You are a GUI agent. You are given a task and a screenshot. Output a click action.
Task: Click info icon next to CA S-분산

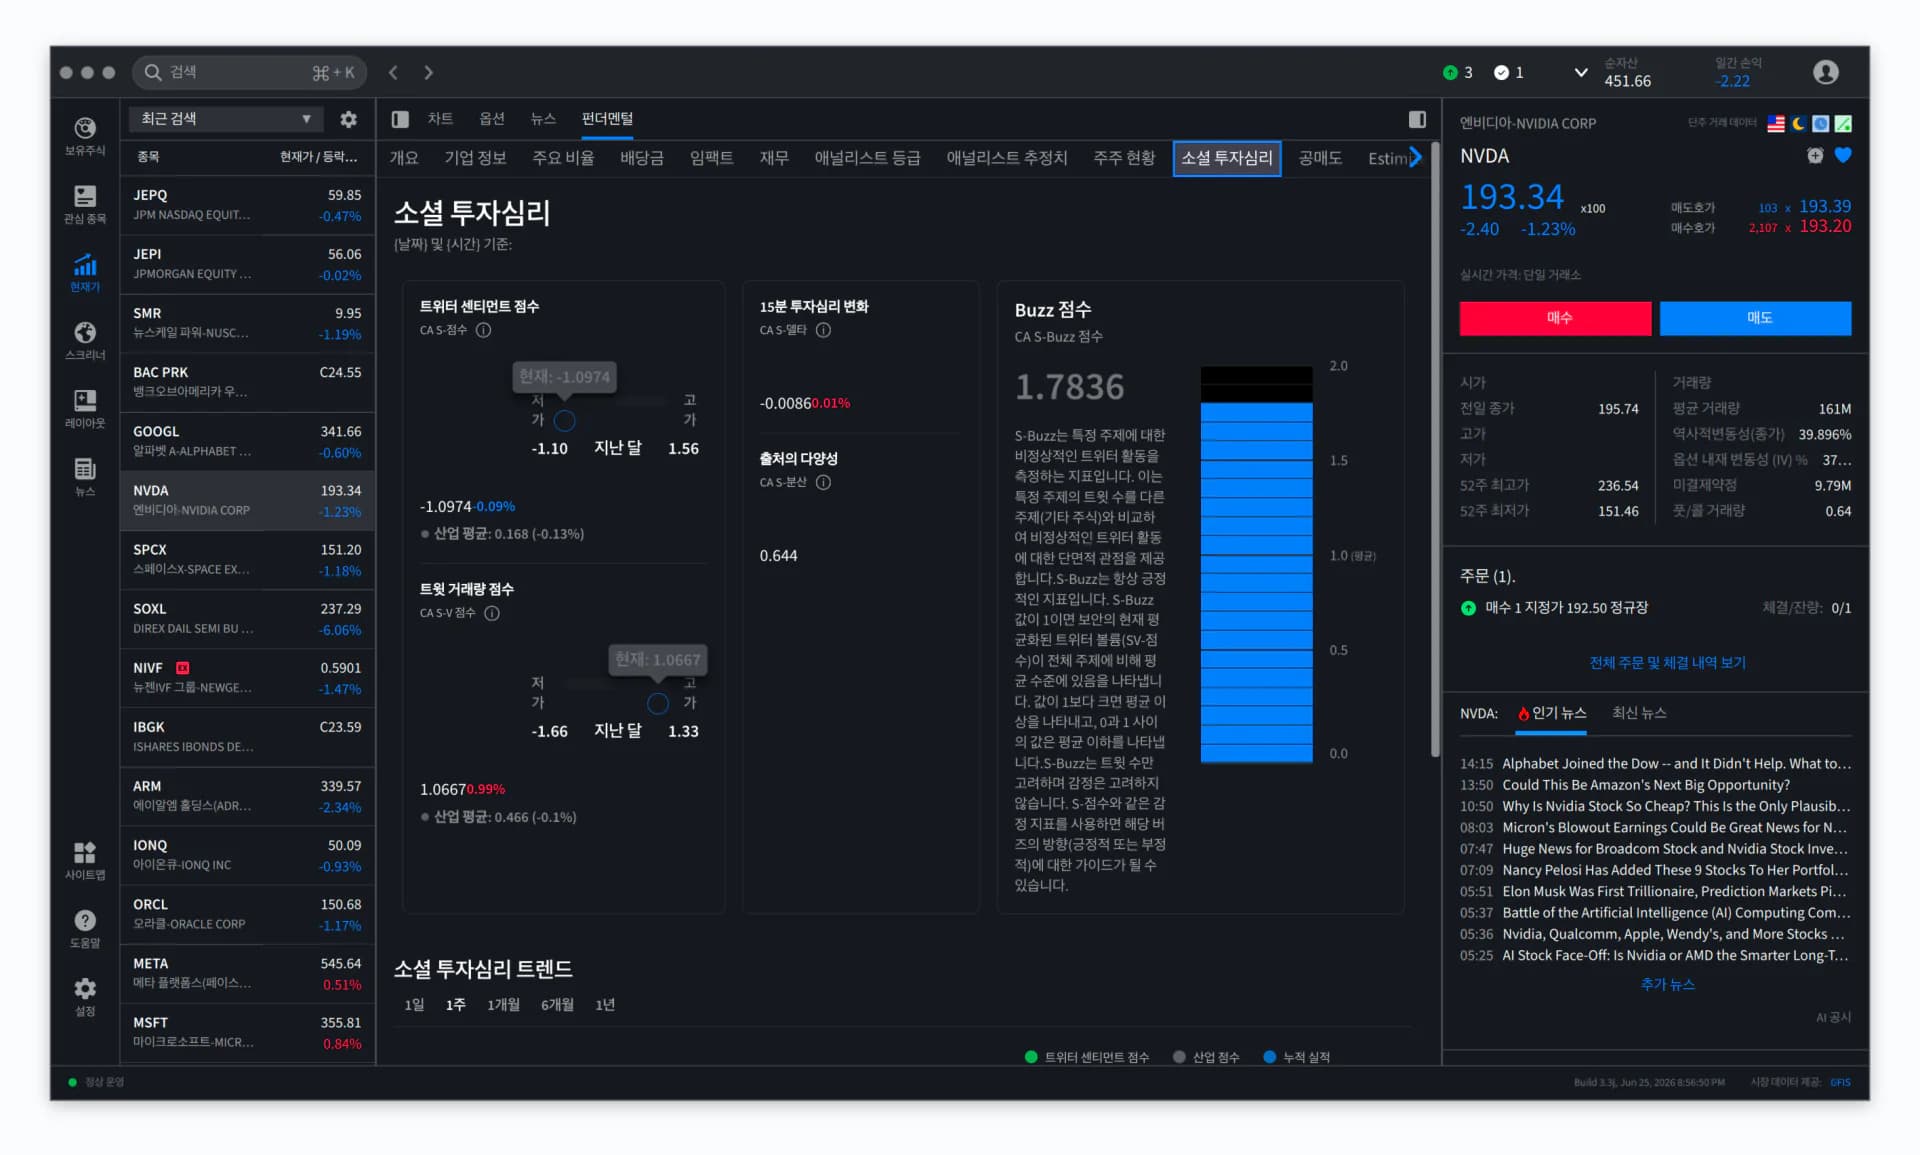[823, 482]
